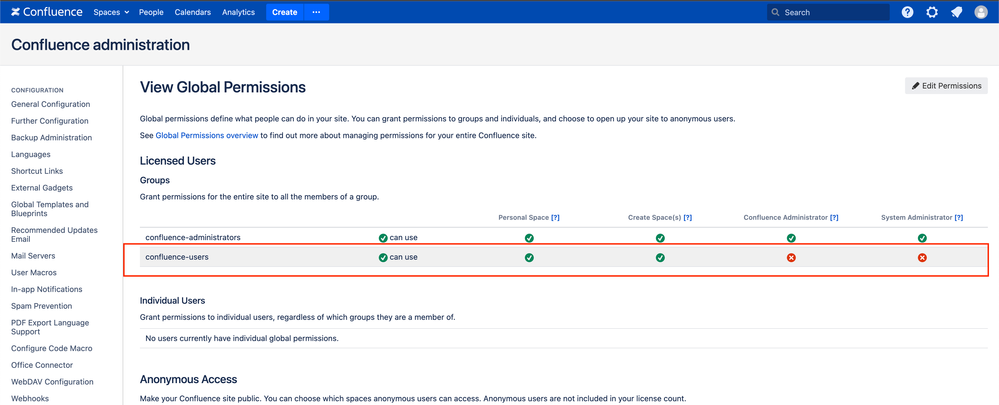Open Create Space(s) help [?] link
999x405 pixels.
pos(687,217)
